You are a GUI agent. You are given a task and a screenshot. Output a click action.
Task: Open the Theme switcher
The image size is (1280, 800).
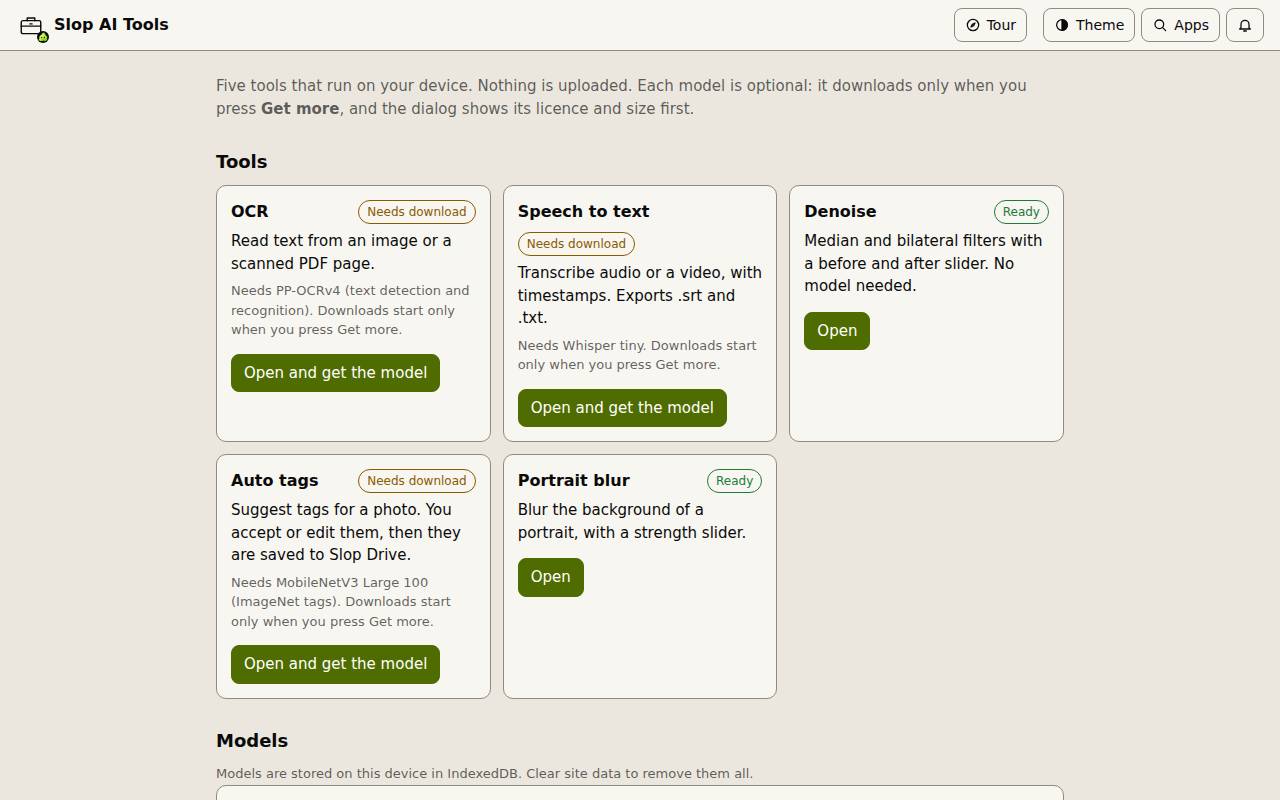pyautogui.click(x=1089, y=25)
